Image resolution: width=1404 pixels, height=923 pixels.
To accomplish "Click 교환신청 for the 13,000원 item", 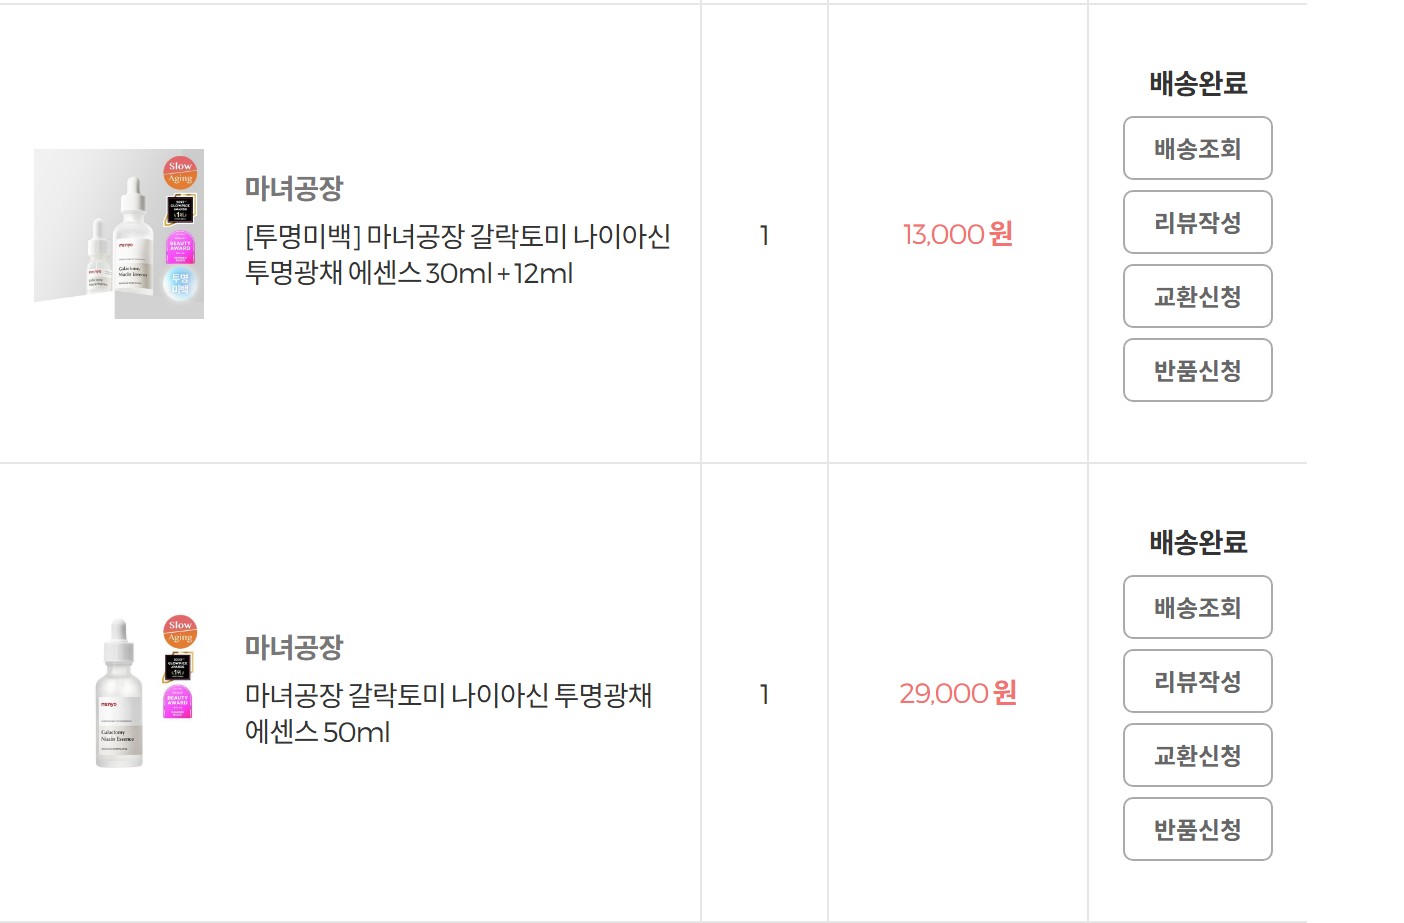I will click(x=1198, y=296).
